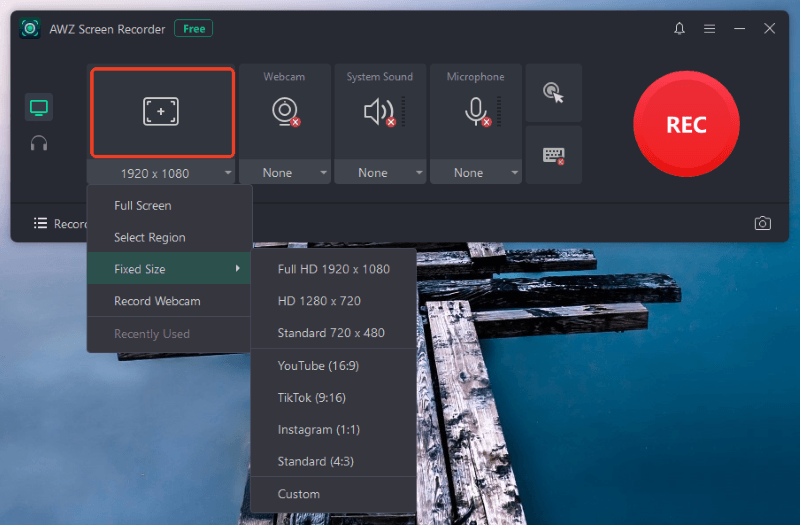Image resolution: width=800 pixels, height=525 pixels.
Task: Click the Microphone volume level meter
Action: point(499,111)
